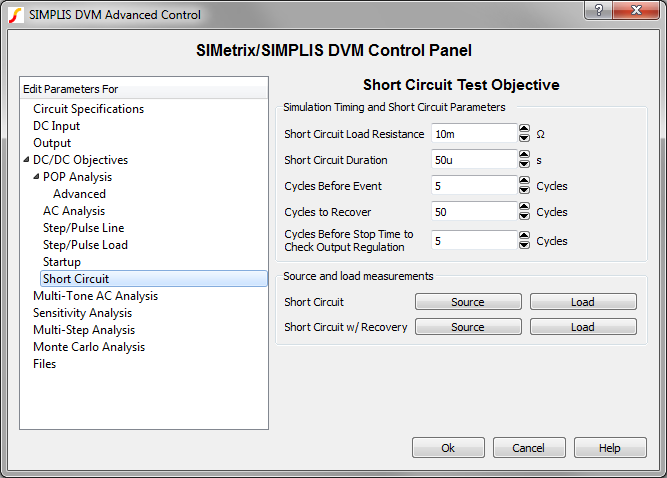667x478 pixels.
Task: Open the Step/Pulse Load objective
Action: click(x=85, y=245)
